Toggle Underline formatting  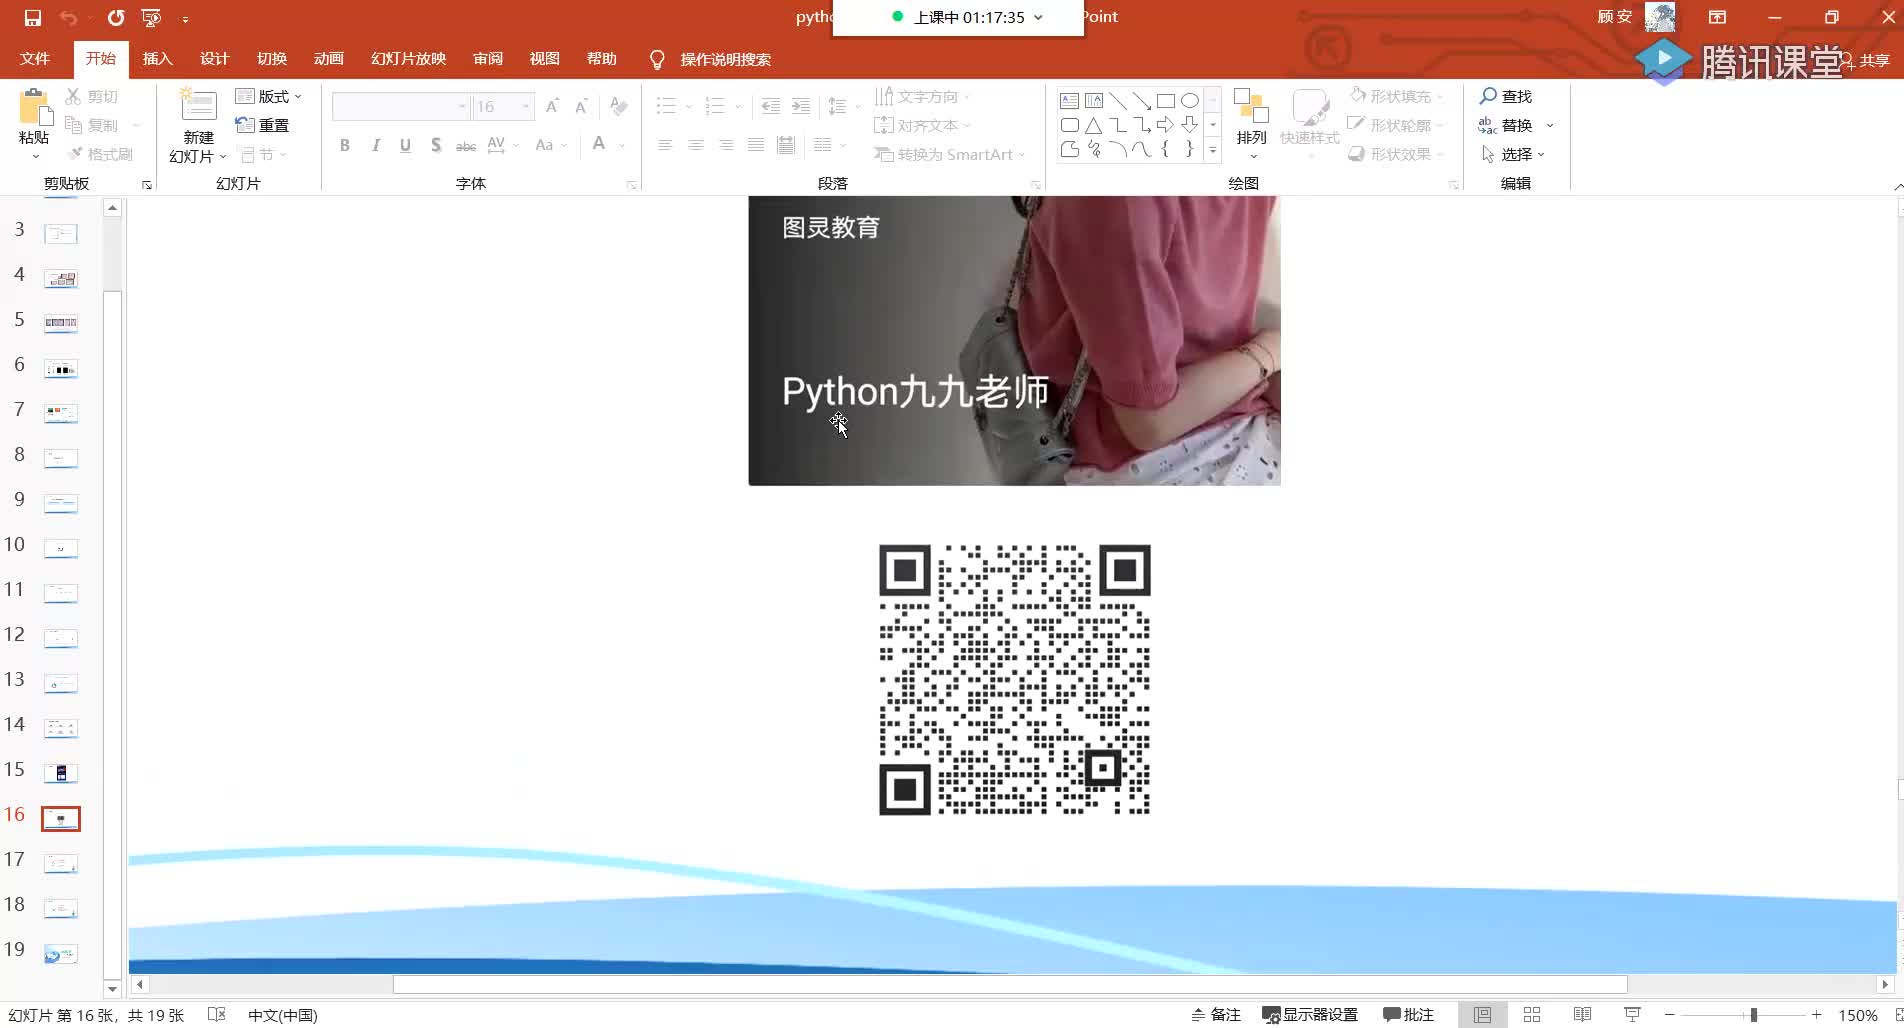click(x=405, y=145)
